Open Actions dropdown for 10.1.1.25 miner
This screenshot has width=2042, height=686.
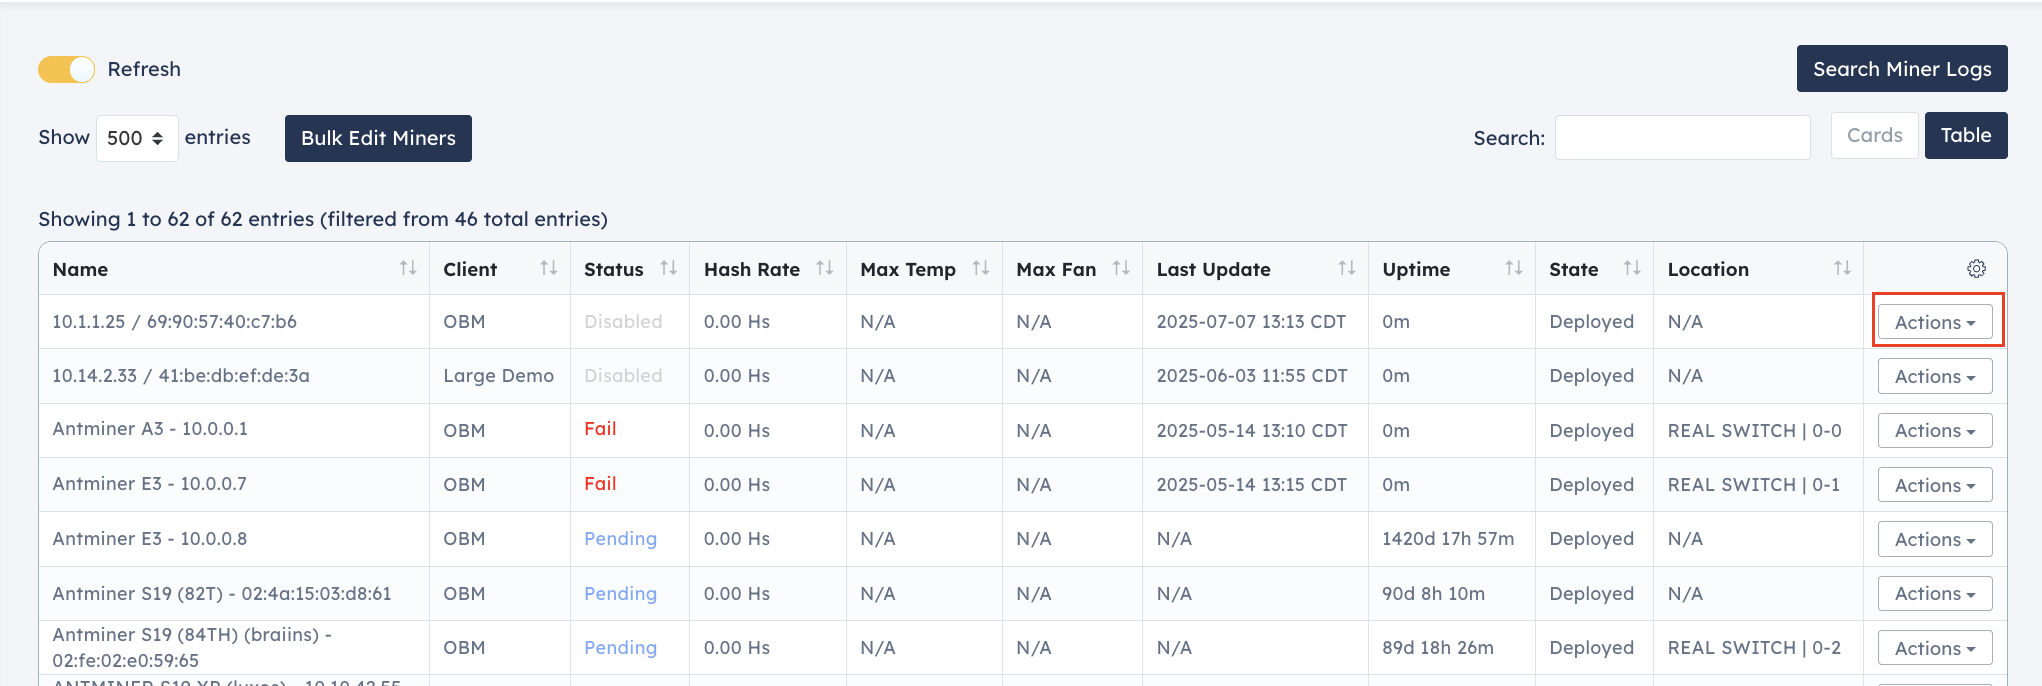(1935, 322)
